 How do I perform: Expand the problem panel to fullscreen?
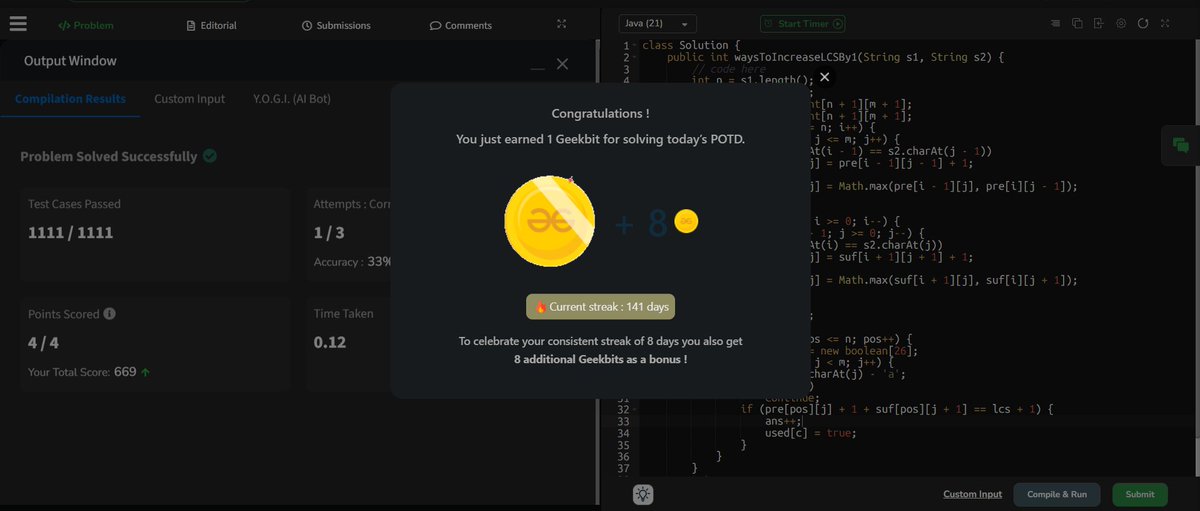point(562,24)
